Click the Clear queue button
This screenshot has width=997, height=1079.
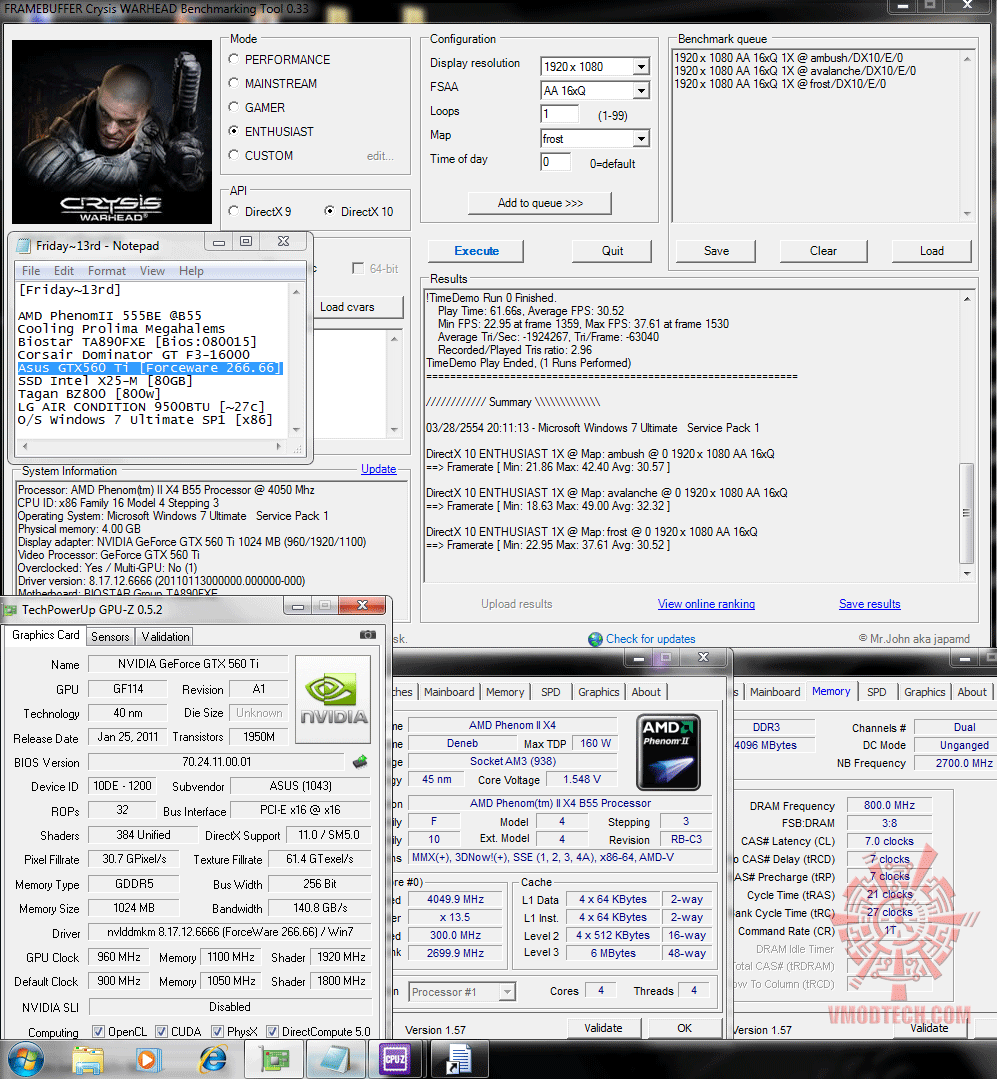point(824,251)
